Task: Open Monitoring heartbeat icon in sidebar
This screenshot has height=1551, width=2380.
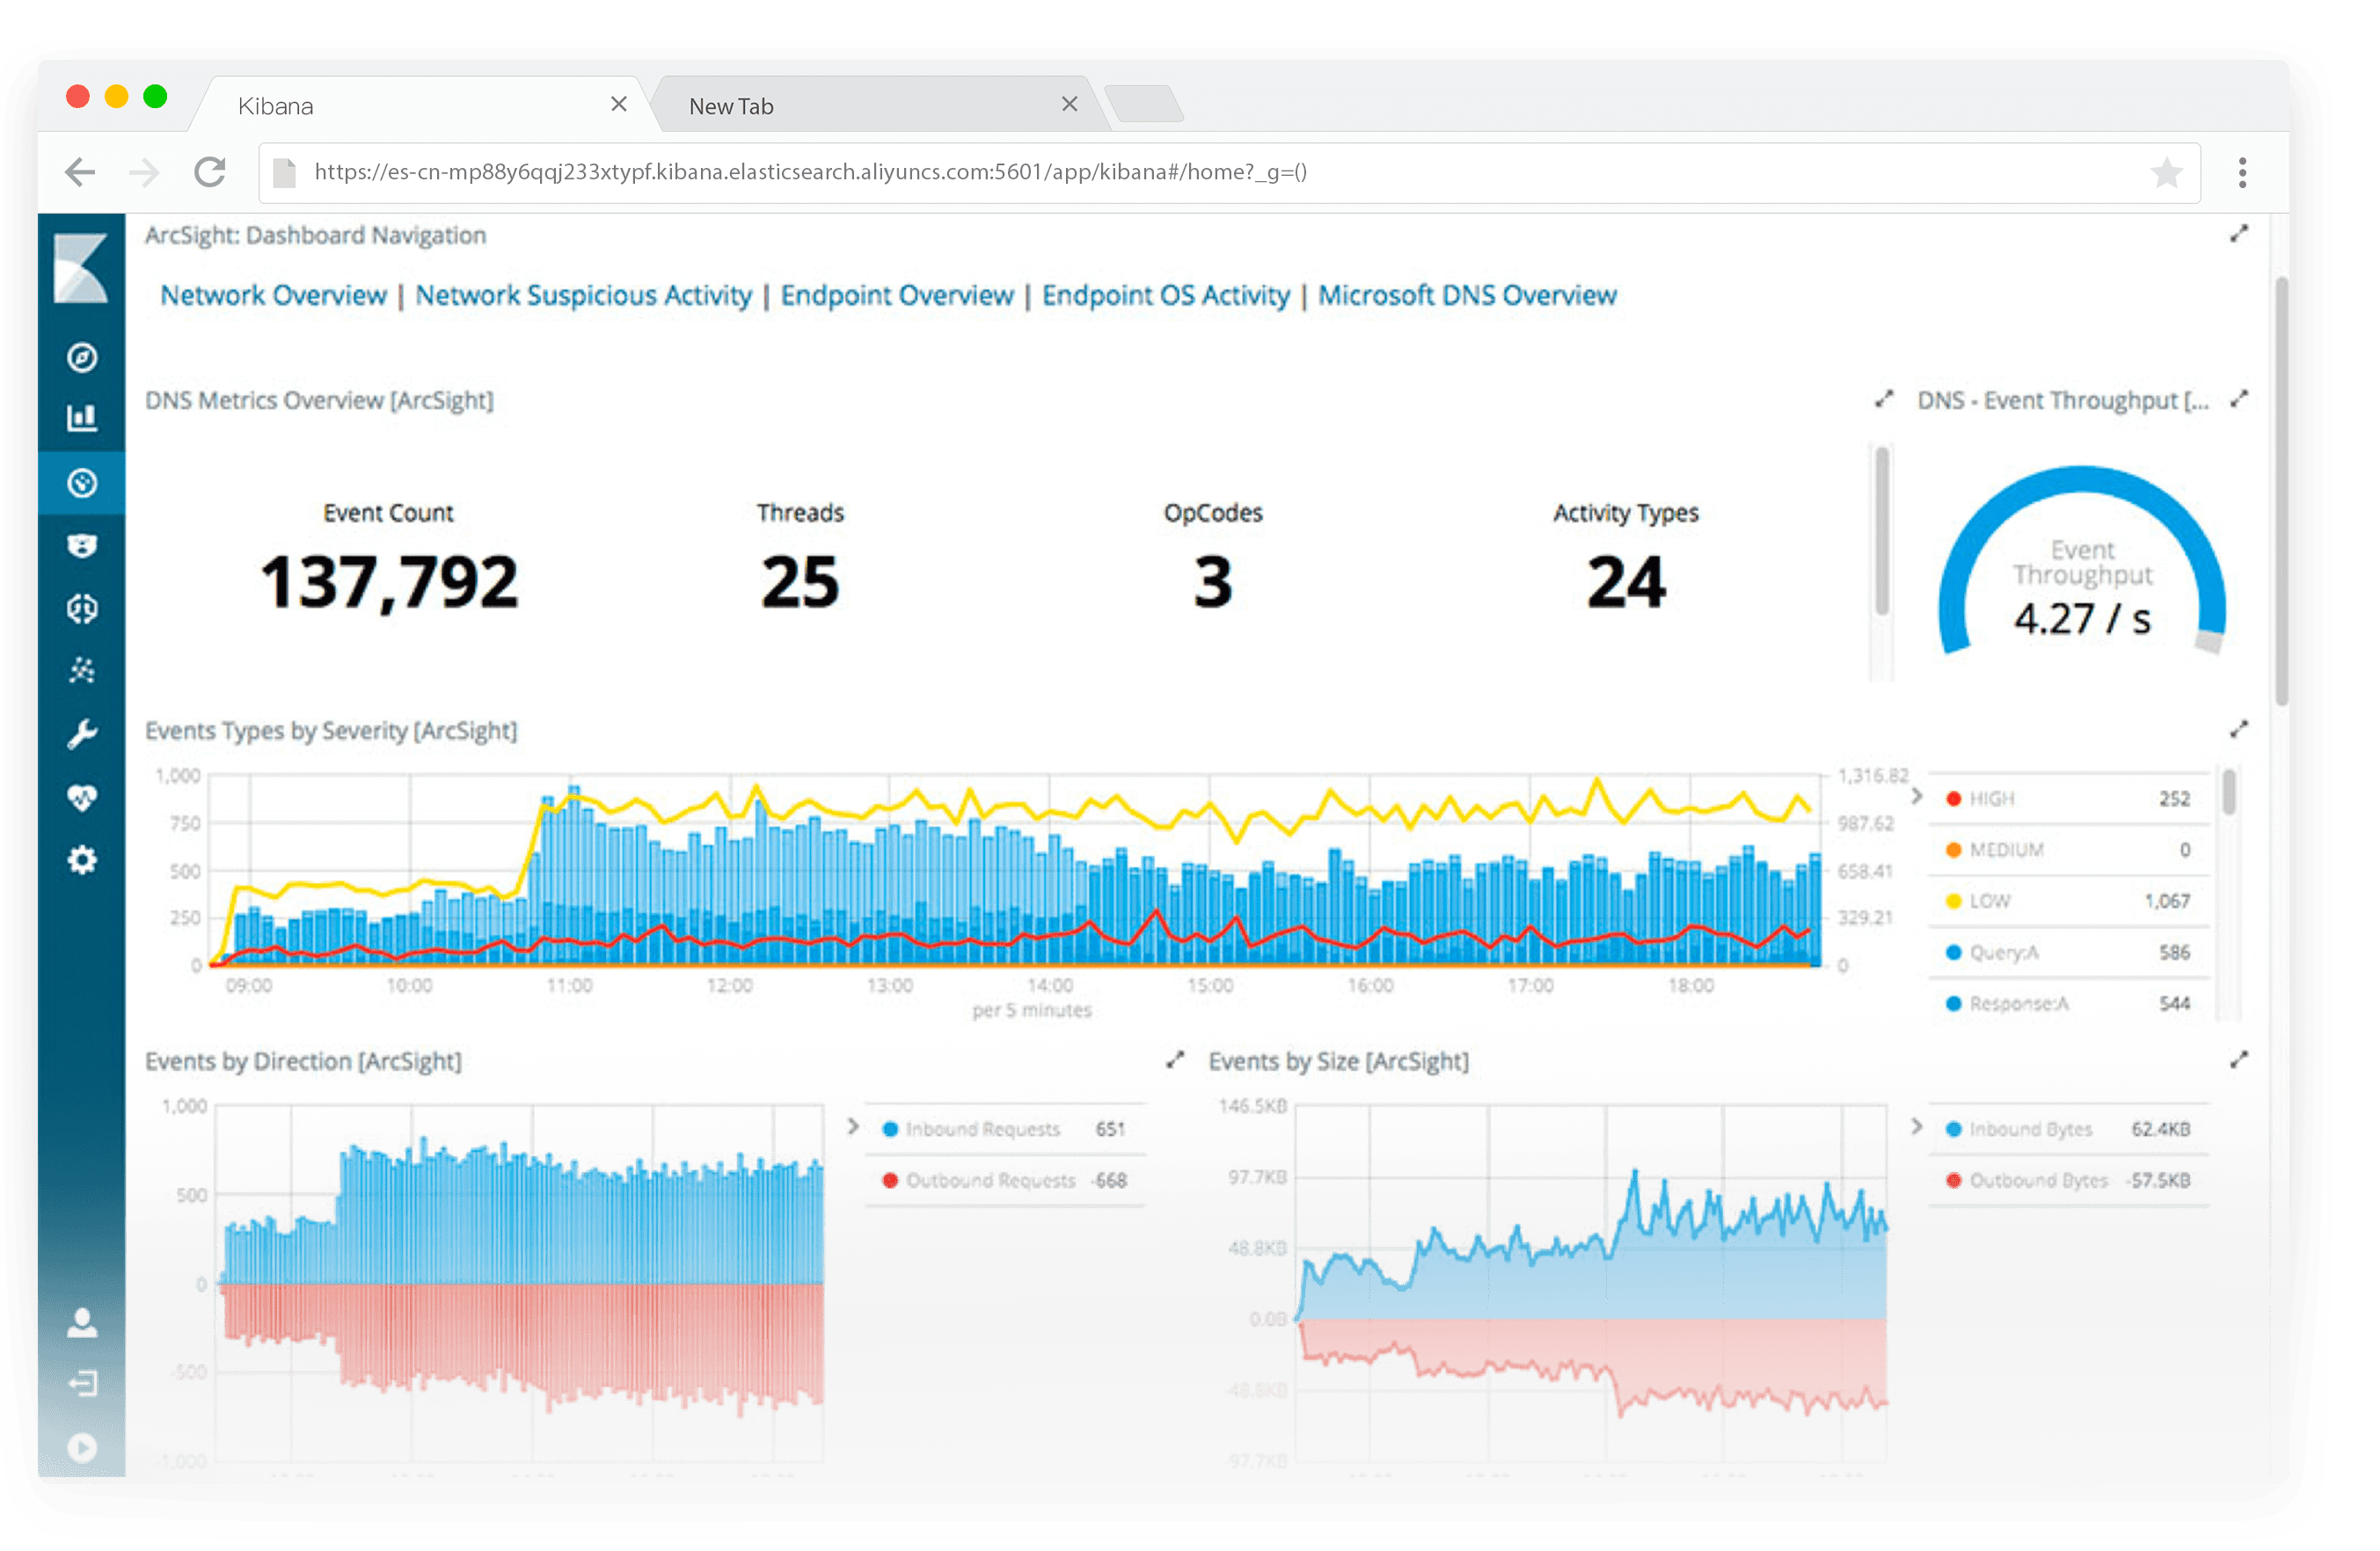Action: (82, 797)
